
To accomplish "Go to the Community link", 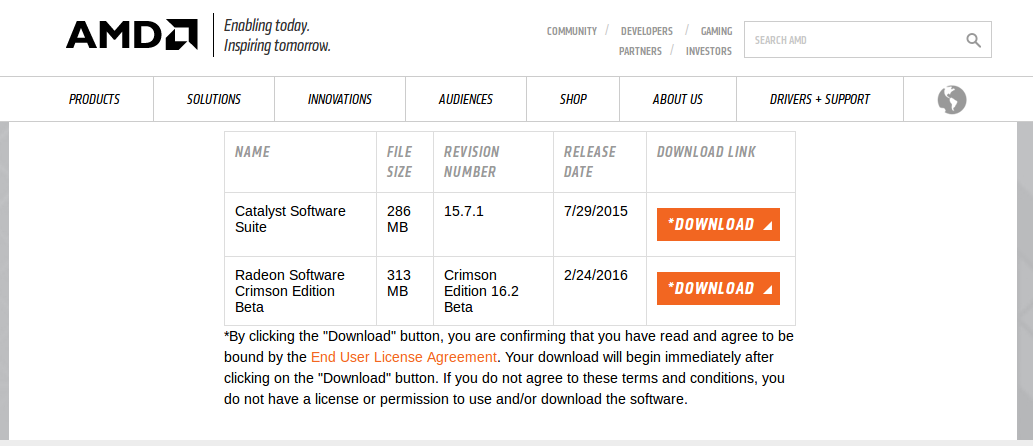I will [x=572, y=31].
